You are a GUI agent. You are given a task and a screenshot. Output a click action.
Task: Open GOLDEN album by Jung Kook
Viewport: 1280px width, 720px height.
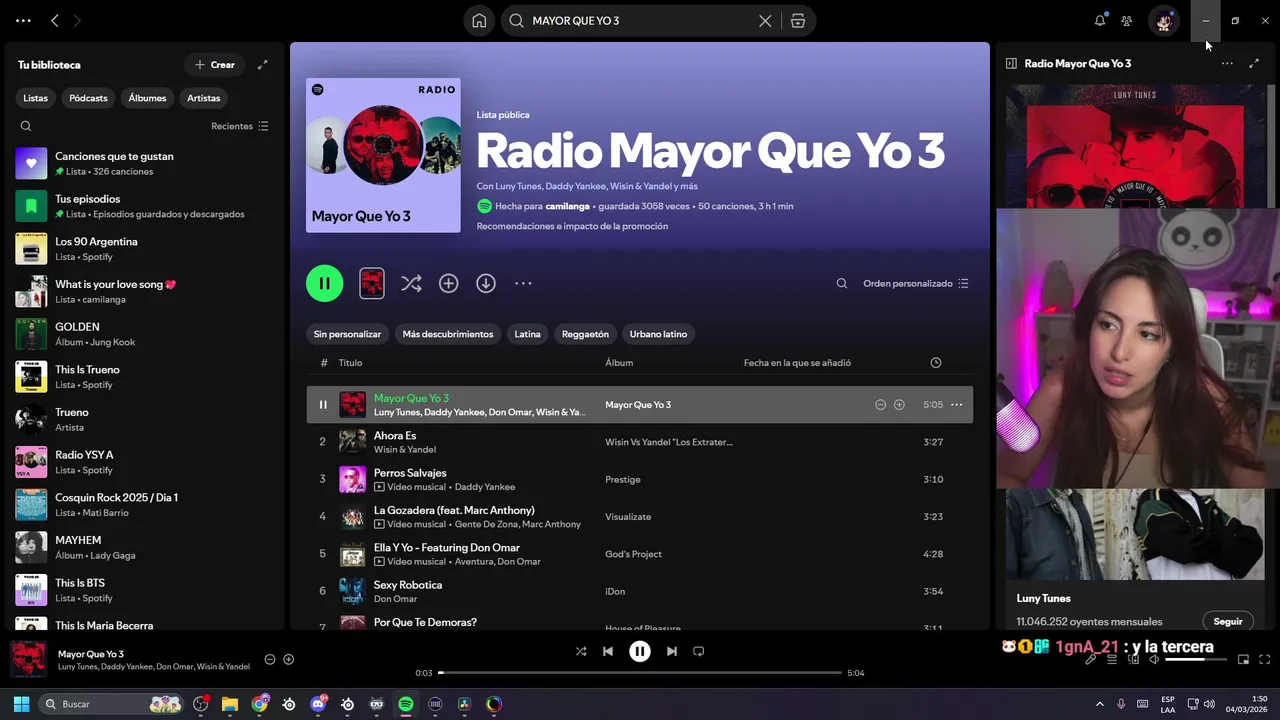click(x=144, y=334)
